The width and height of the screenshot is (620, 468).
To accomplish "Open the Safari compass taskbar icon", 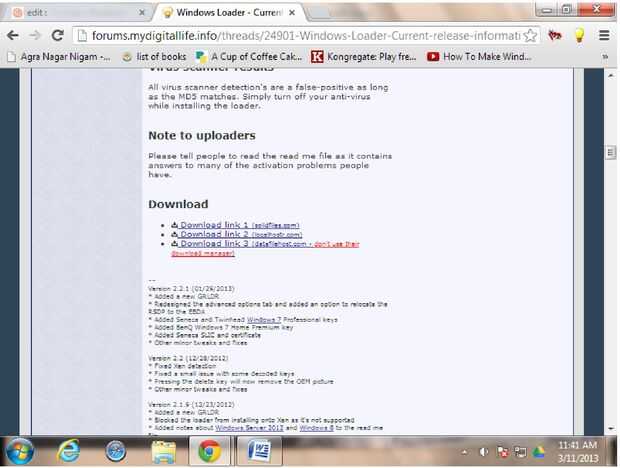I will point(116,451).
